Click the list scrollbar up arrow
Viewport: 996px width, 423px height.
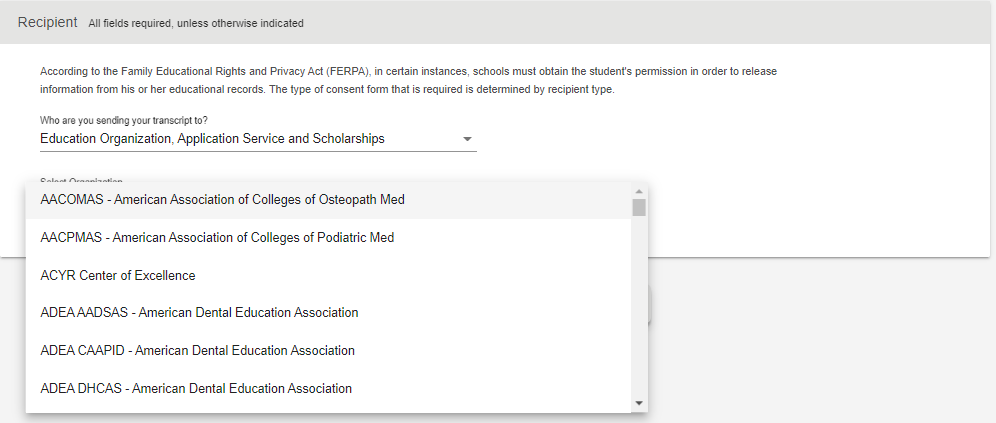click(x=639, y=191)
